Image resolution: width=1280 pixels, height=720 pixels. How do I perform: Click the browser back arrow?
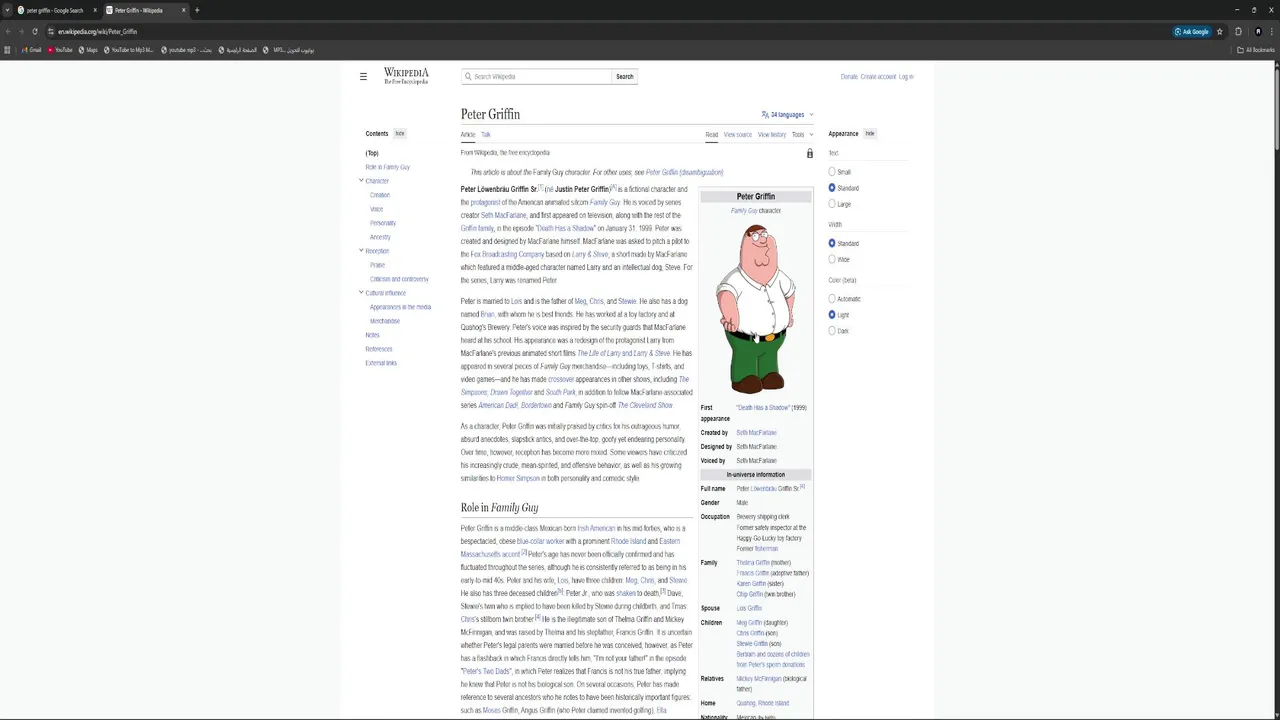[x=8, y=31]
